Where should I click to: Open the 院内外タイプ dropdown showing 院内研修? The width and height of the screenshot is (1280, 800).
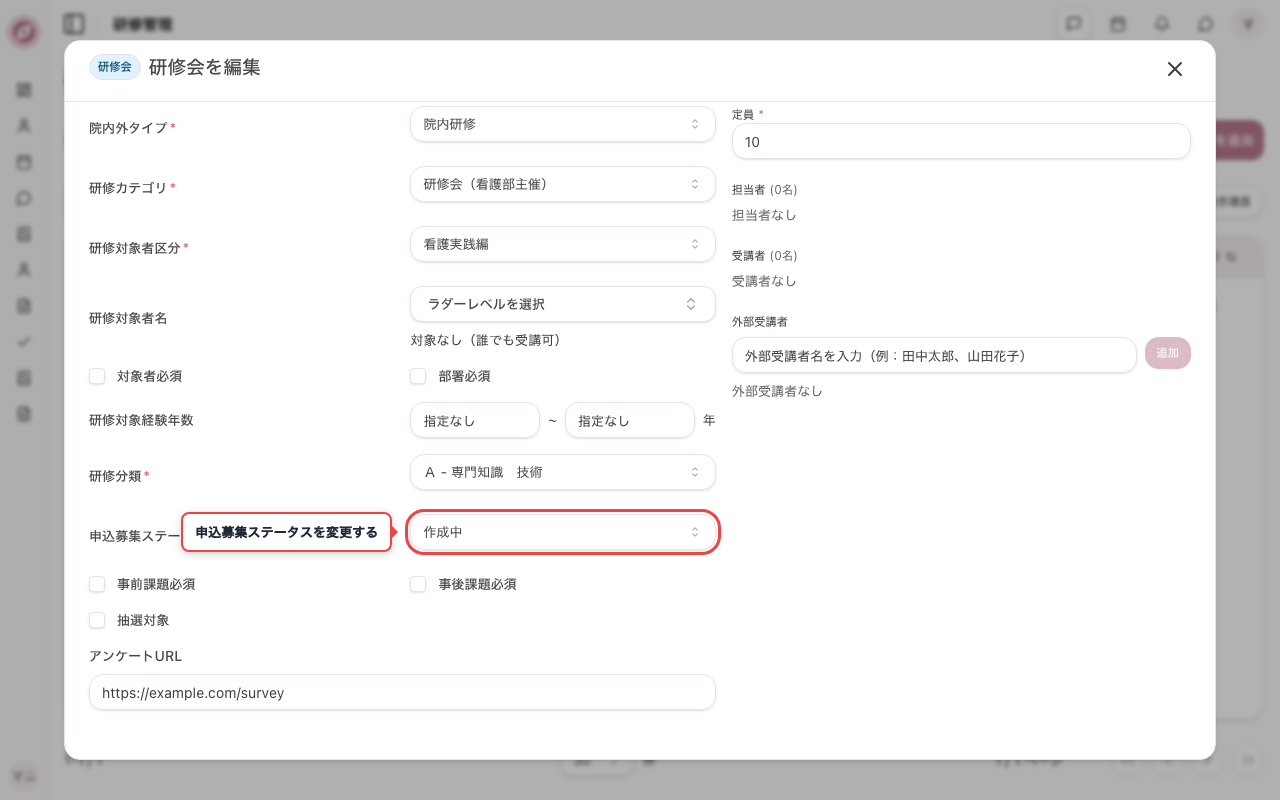pos(563,124)
